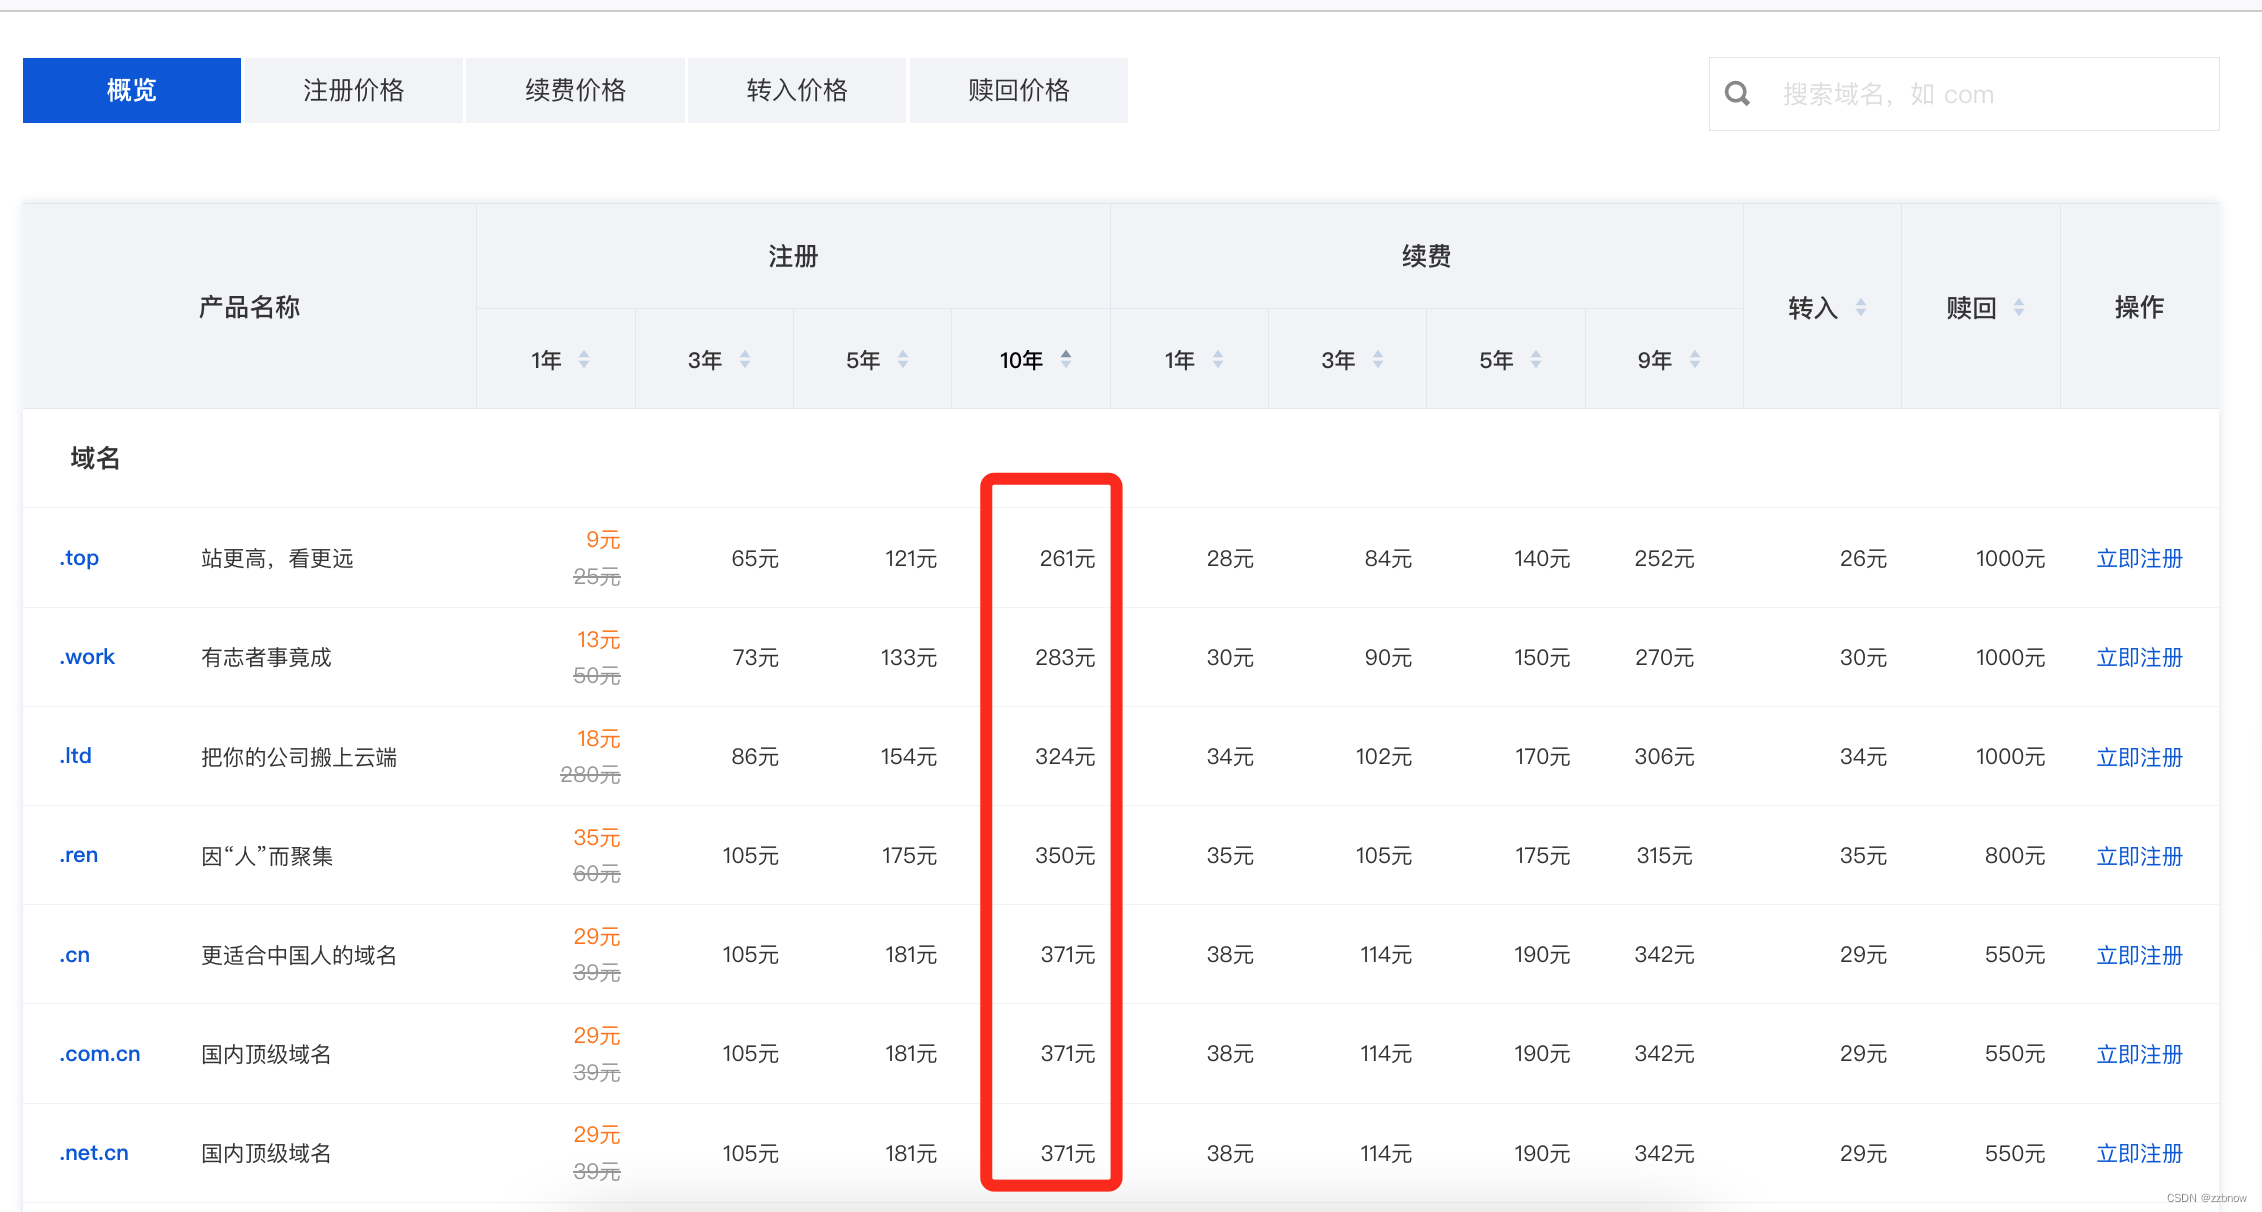Sort by registration 5年 price arrows
Screen dimensions: 2262x1212
[x=903, y=359]
